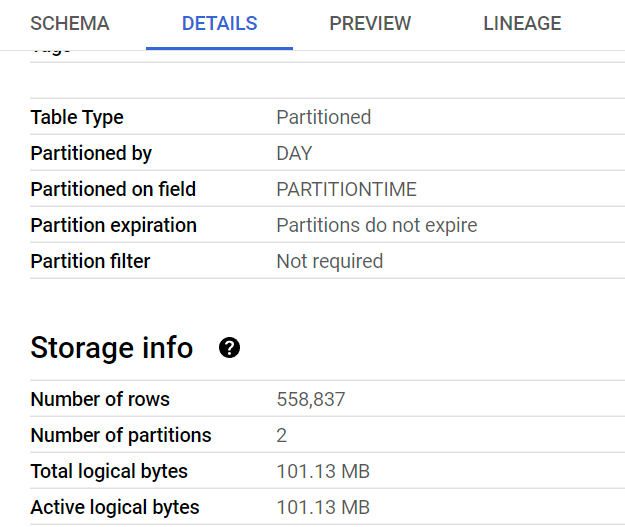Open the PREVIEW tab
The width and height of the screenshot is (625, 527).
coord(370,24)
